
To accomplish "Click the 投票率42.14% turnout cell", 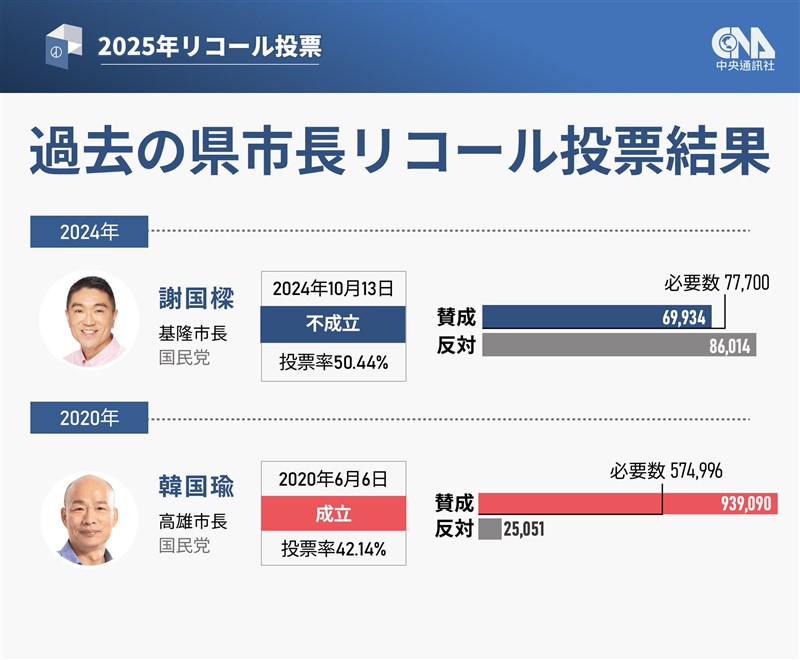I will 333,549.
